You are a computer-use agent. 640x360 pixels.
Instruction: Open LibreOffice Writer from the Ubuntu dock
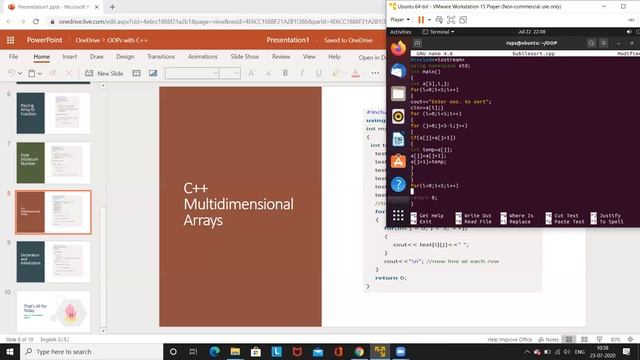pos(398,140)
